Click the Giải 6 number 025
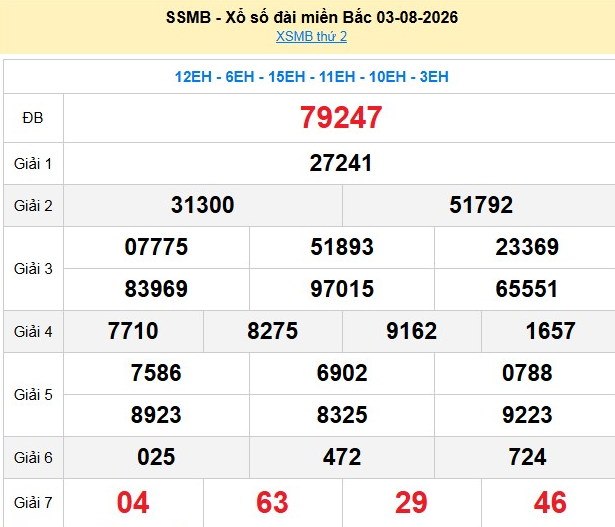This screenshot has height=527, width=615. click(156, 457)
